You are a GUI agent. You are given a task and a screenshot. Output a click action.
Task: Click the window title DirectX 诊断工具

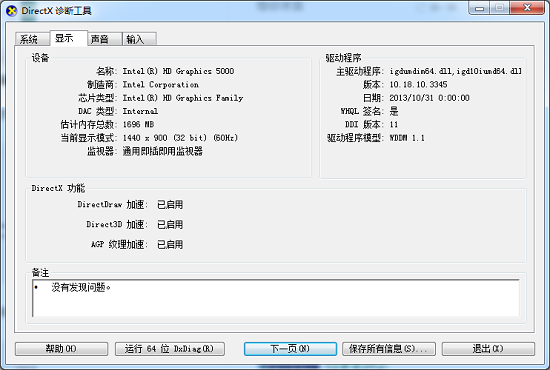(x=56, y=11)
